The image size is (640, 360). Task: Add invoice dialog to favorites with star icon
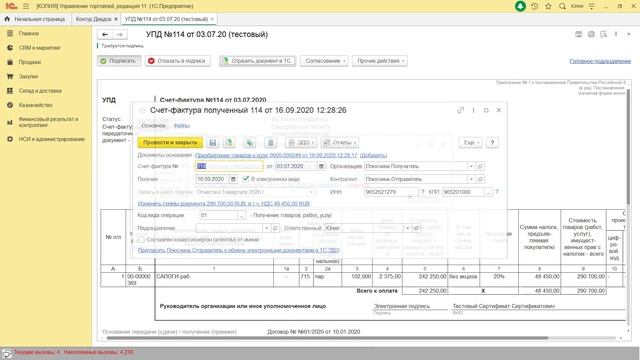[142, 111]
